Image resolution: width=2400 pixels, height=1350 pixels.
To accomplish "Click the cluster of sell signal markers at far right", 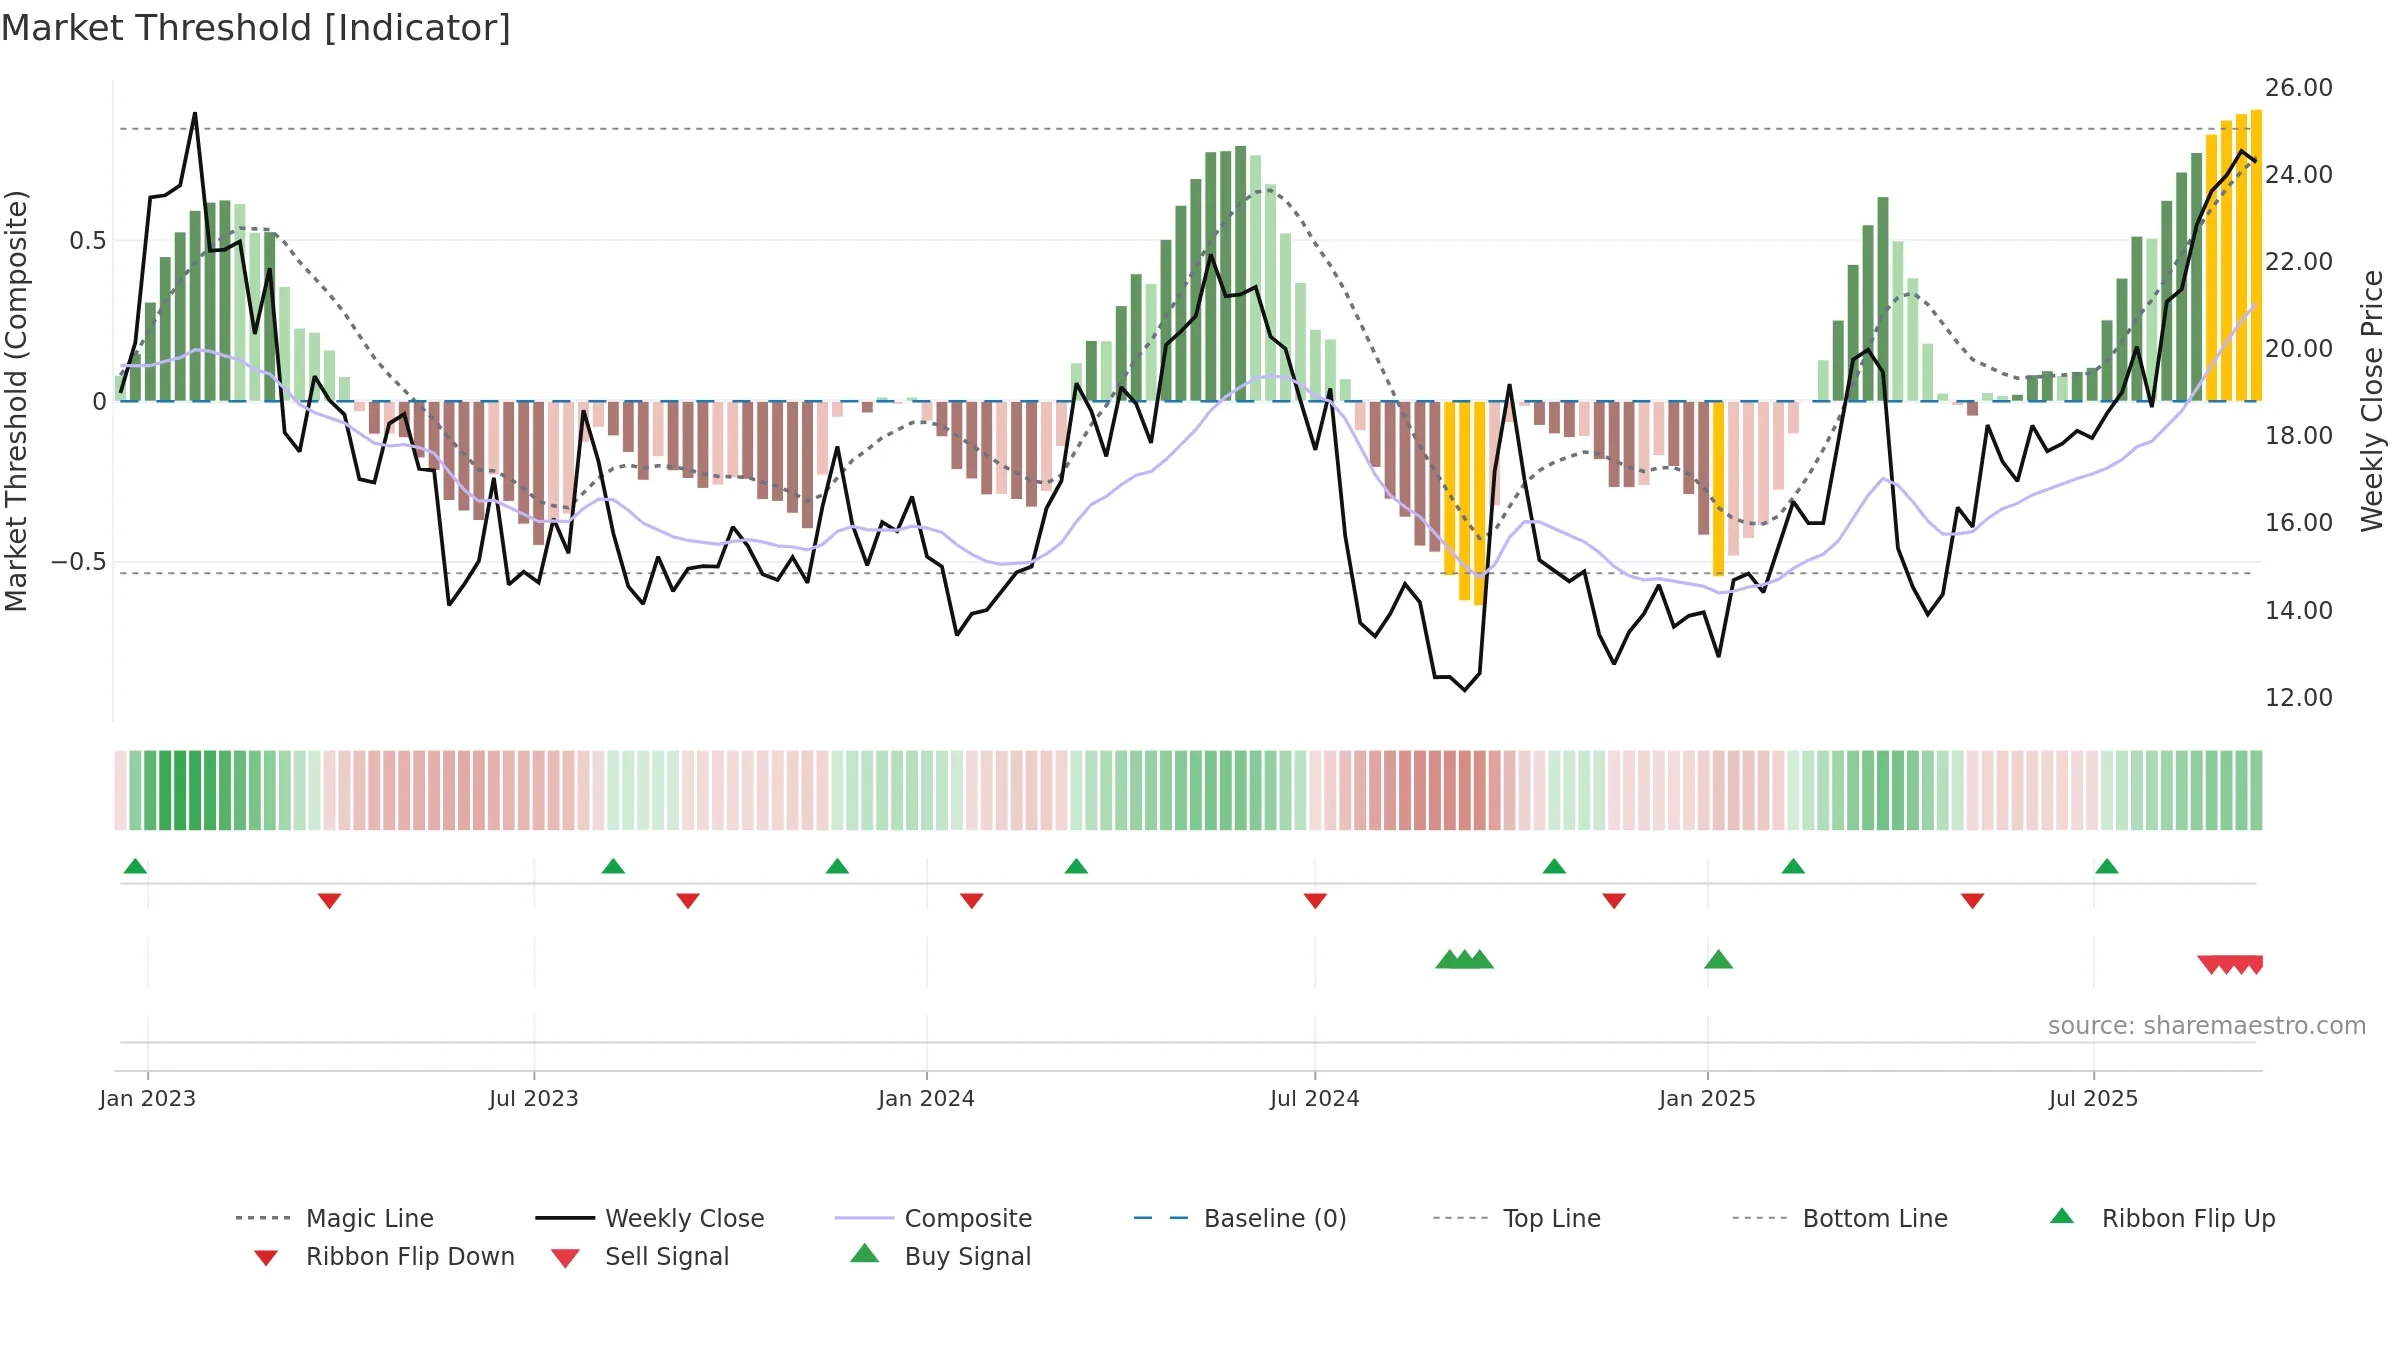I will pyautogui.click(x=2230, y=965).
